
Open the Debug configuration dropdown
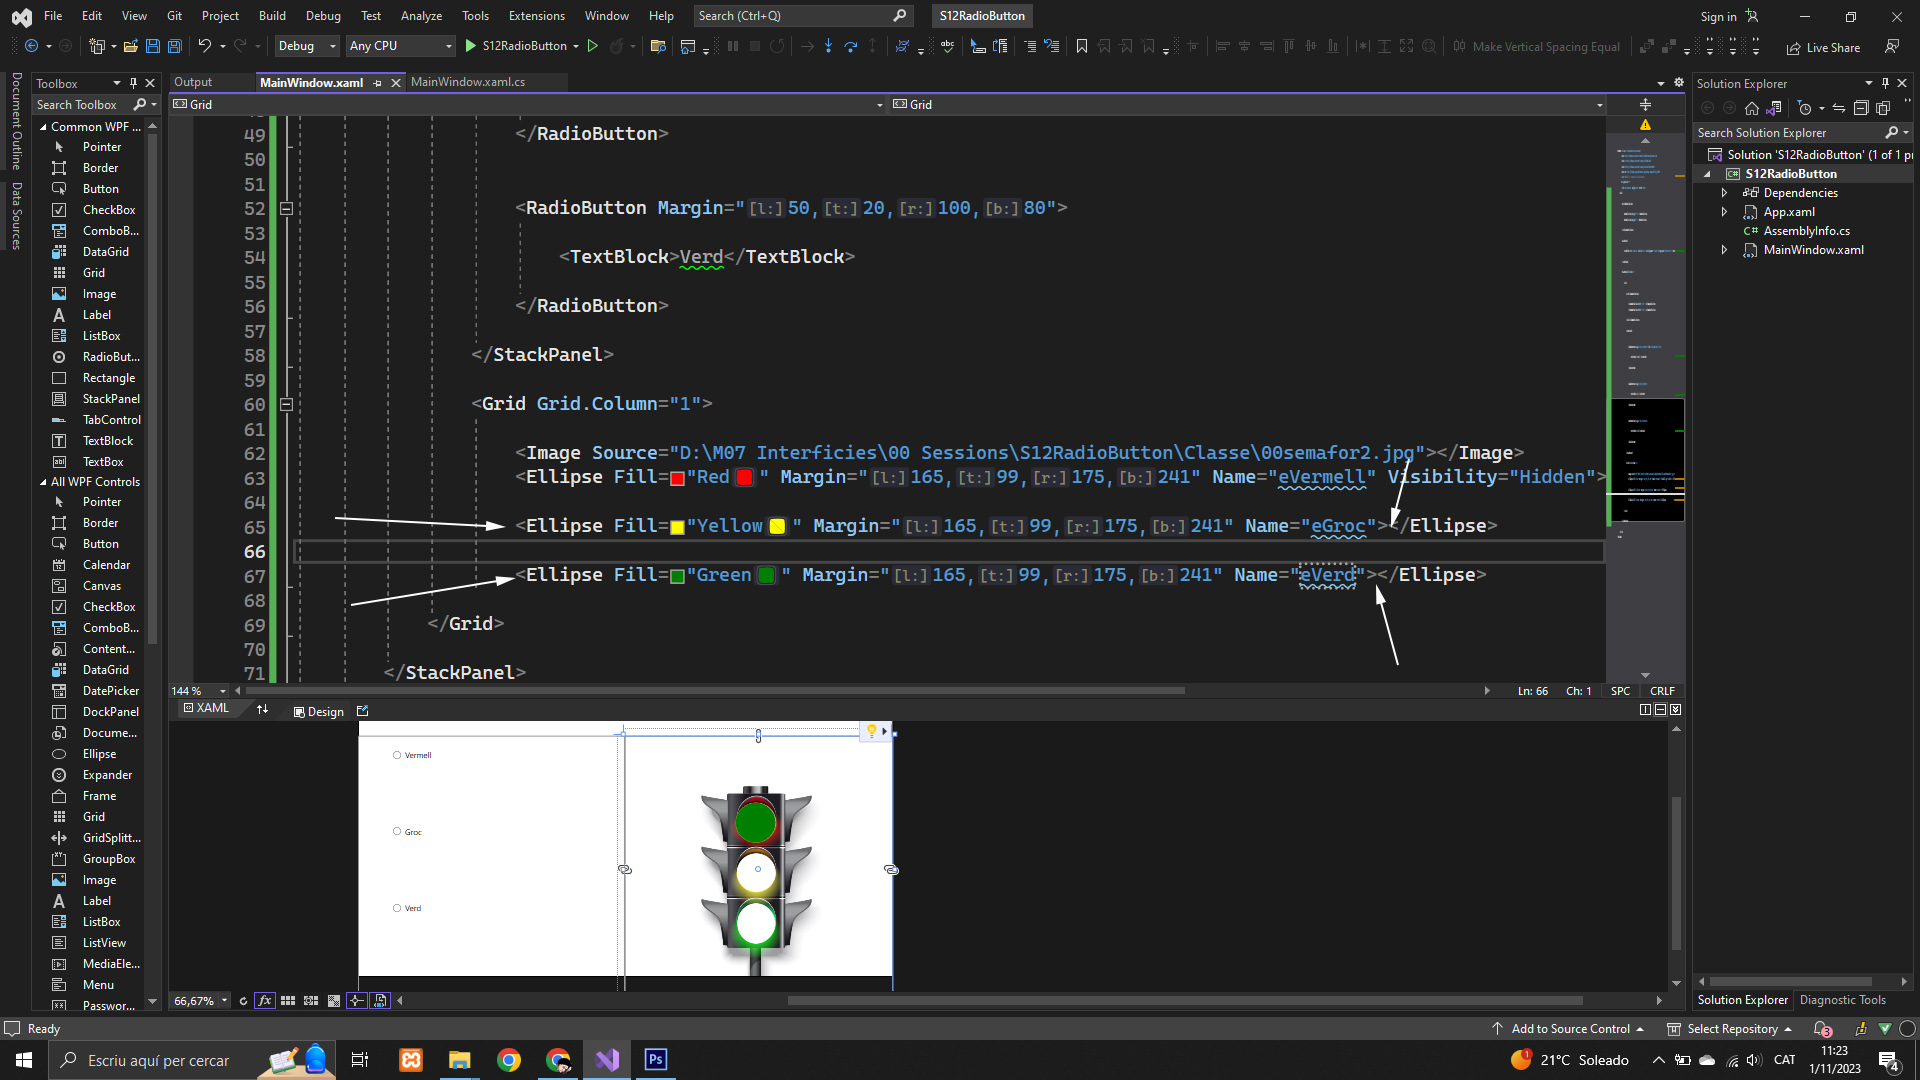coord(306,46)
